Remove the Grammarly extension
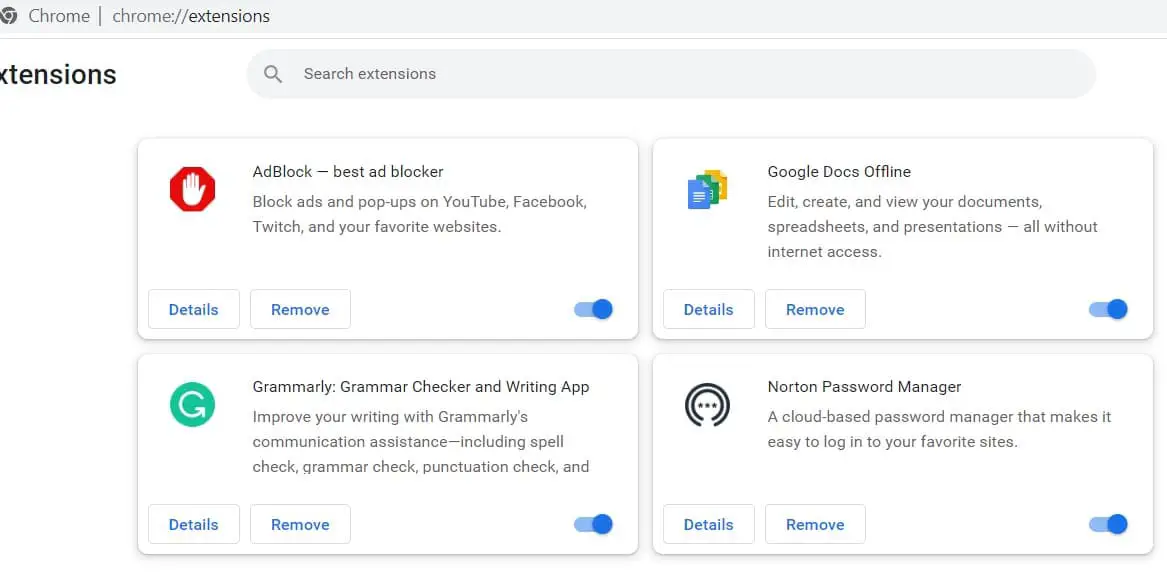Image resolution: width=1167 pixels, height=576 pixels. click(300, 524)
